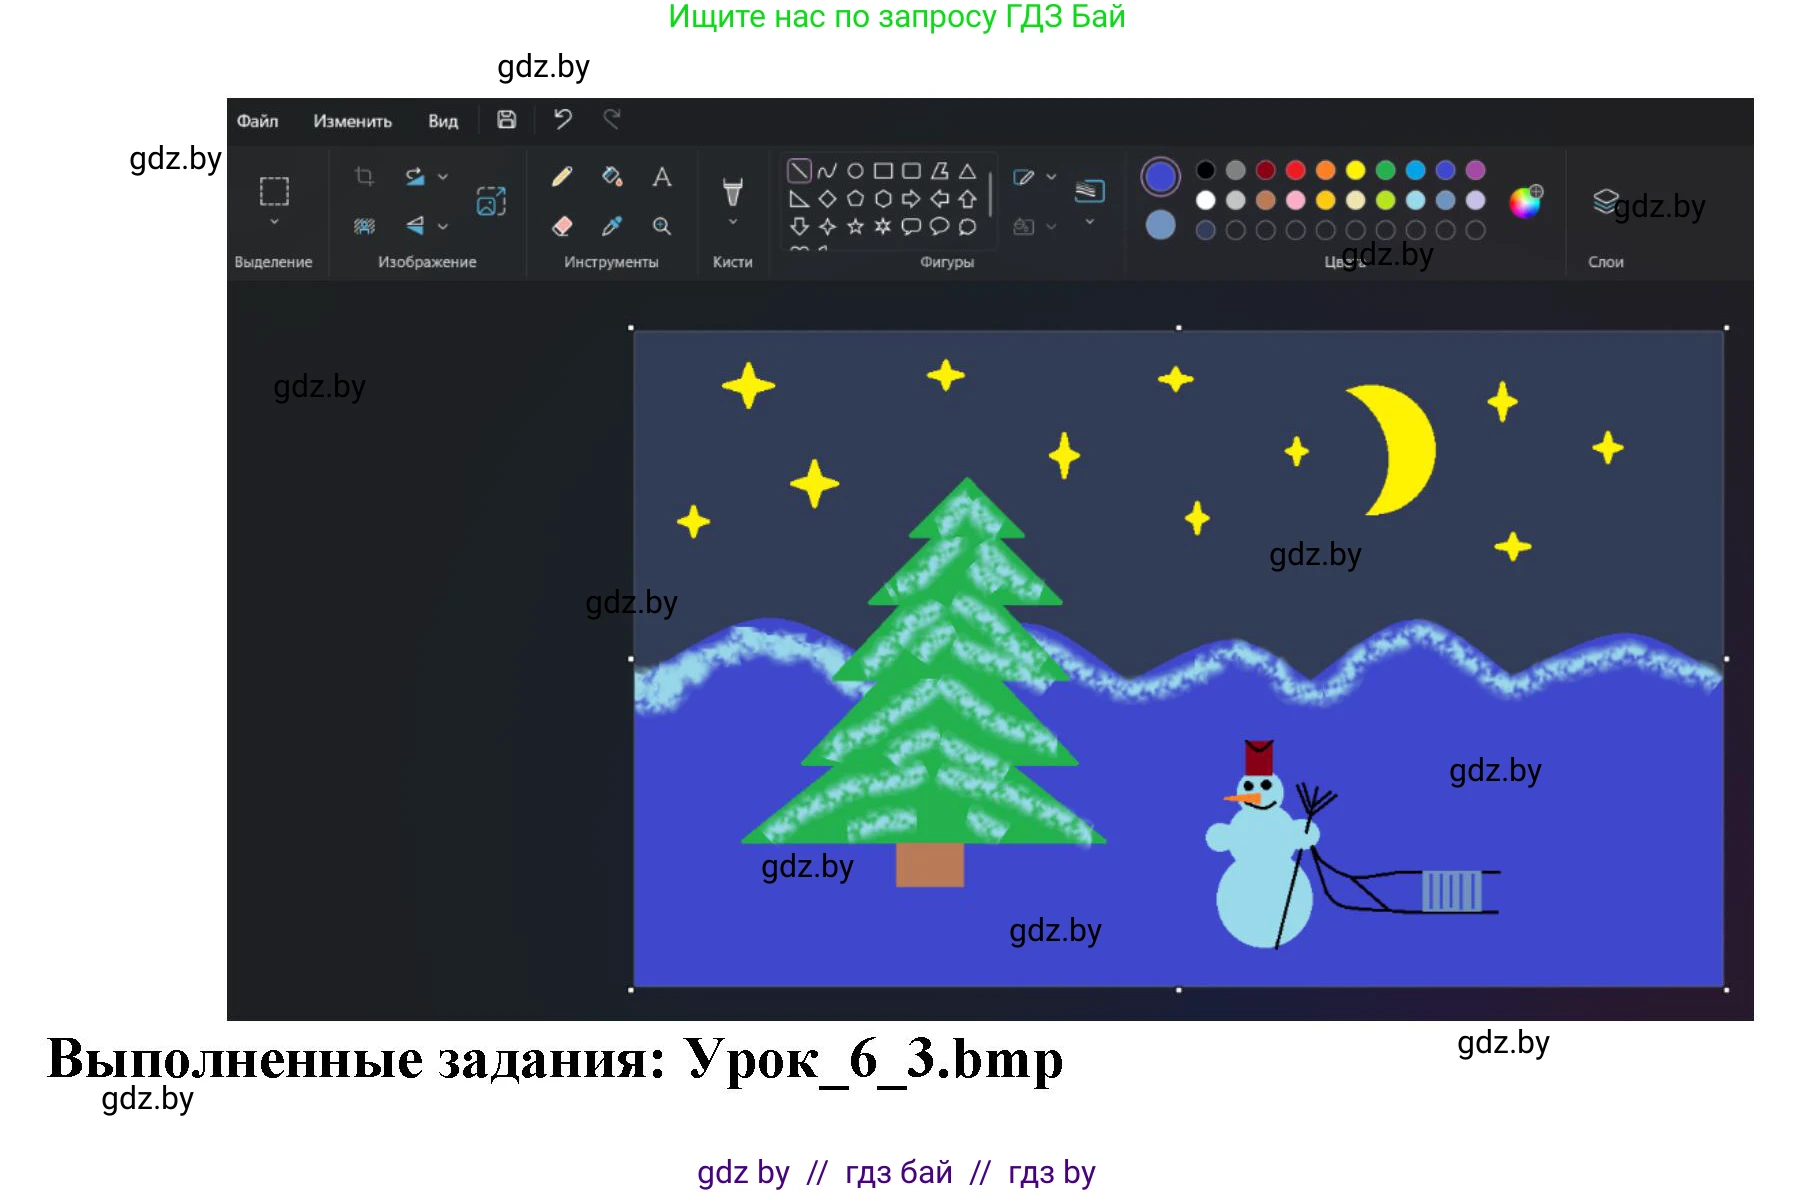Open the Layers panel icon
Viewport: 1796px width, 1193px height.
click(1606, 201)
